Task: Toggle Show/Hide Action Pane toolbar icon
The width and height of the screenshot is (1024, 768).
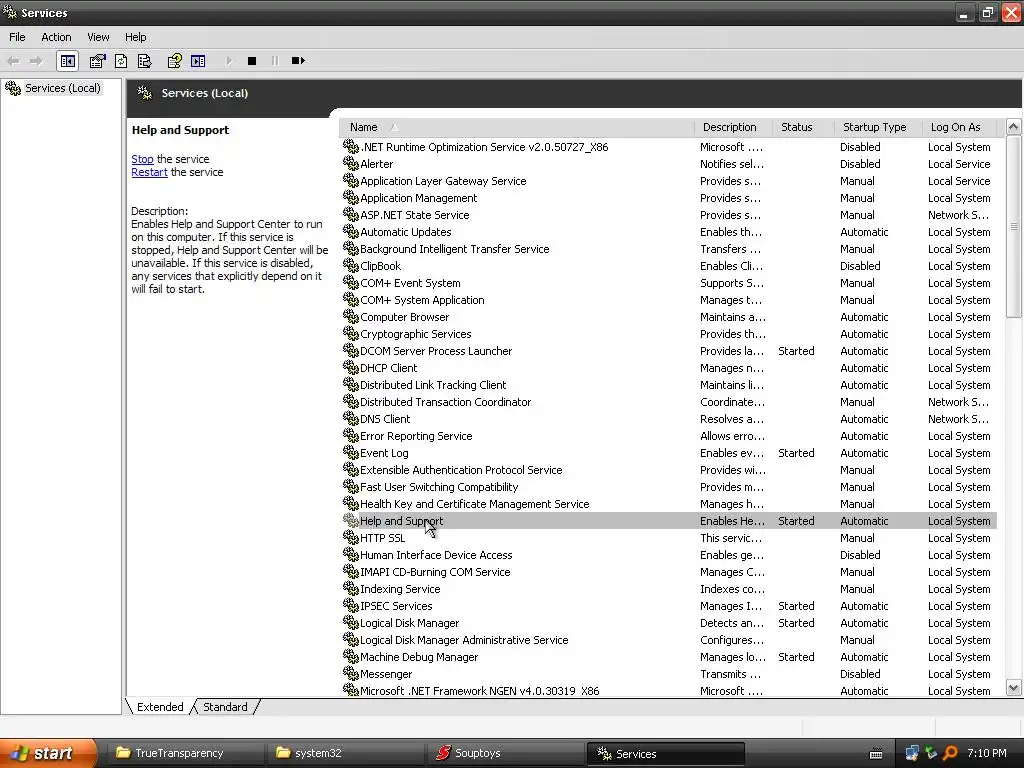Action: coord(198,61)
